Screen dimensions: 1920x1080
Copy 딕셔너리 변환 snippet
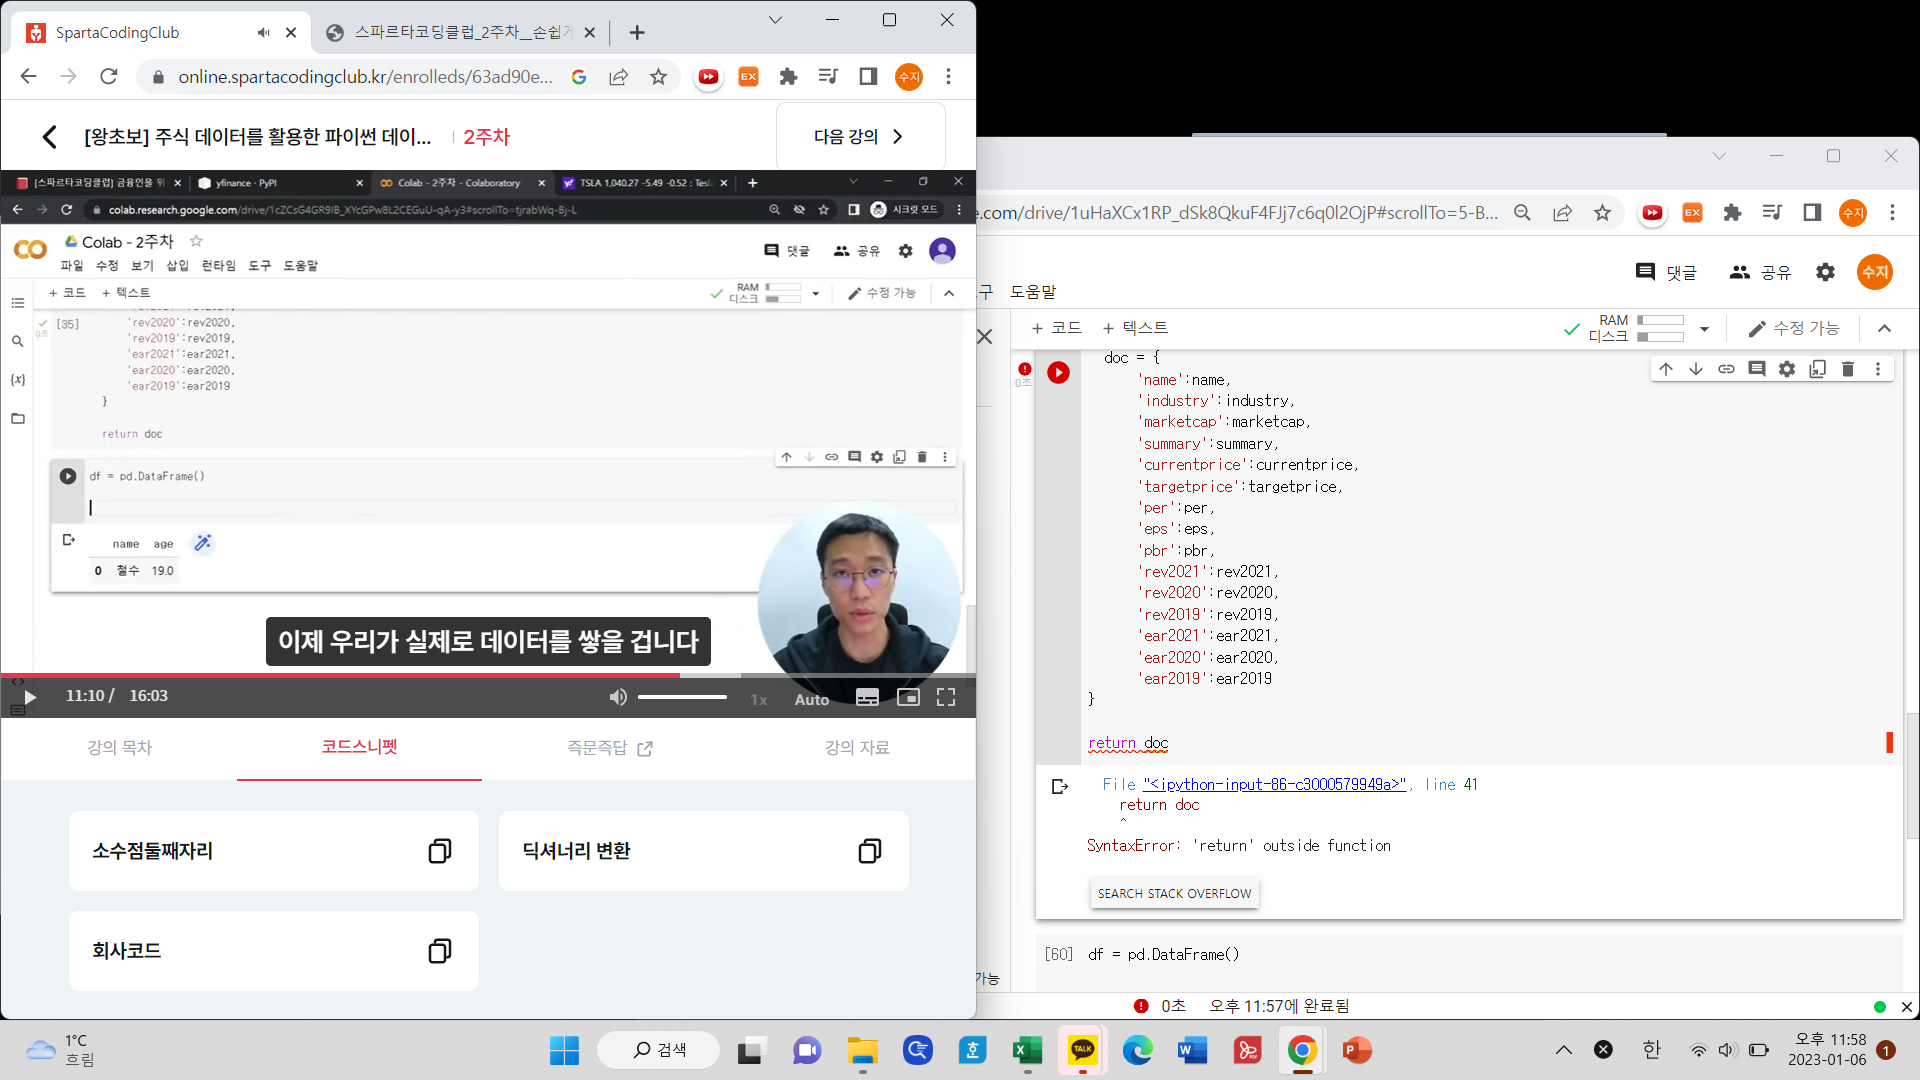[x=869, y=851]
